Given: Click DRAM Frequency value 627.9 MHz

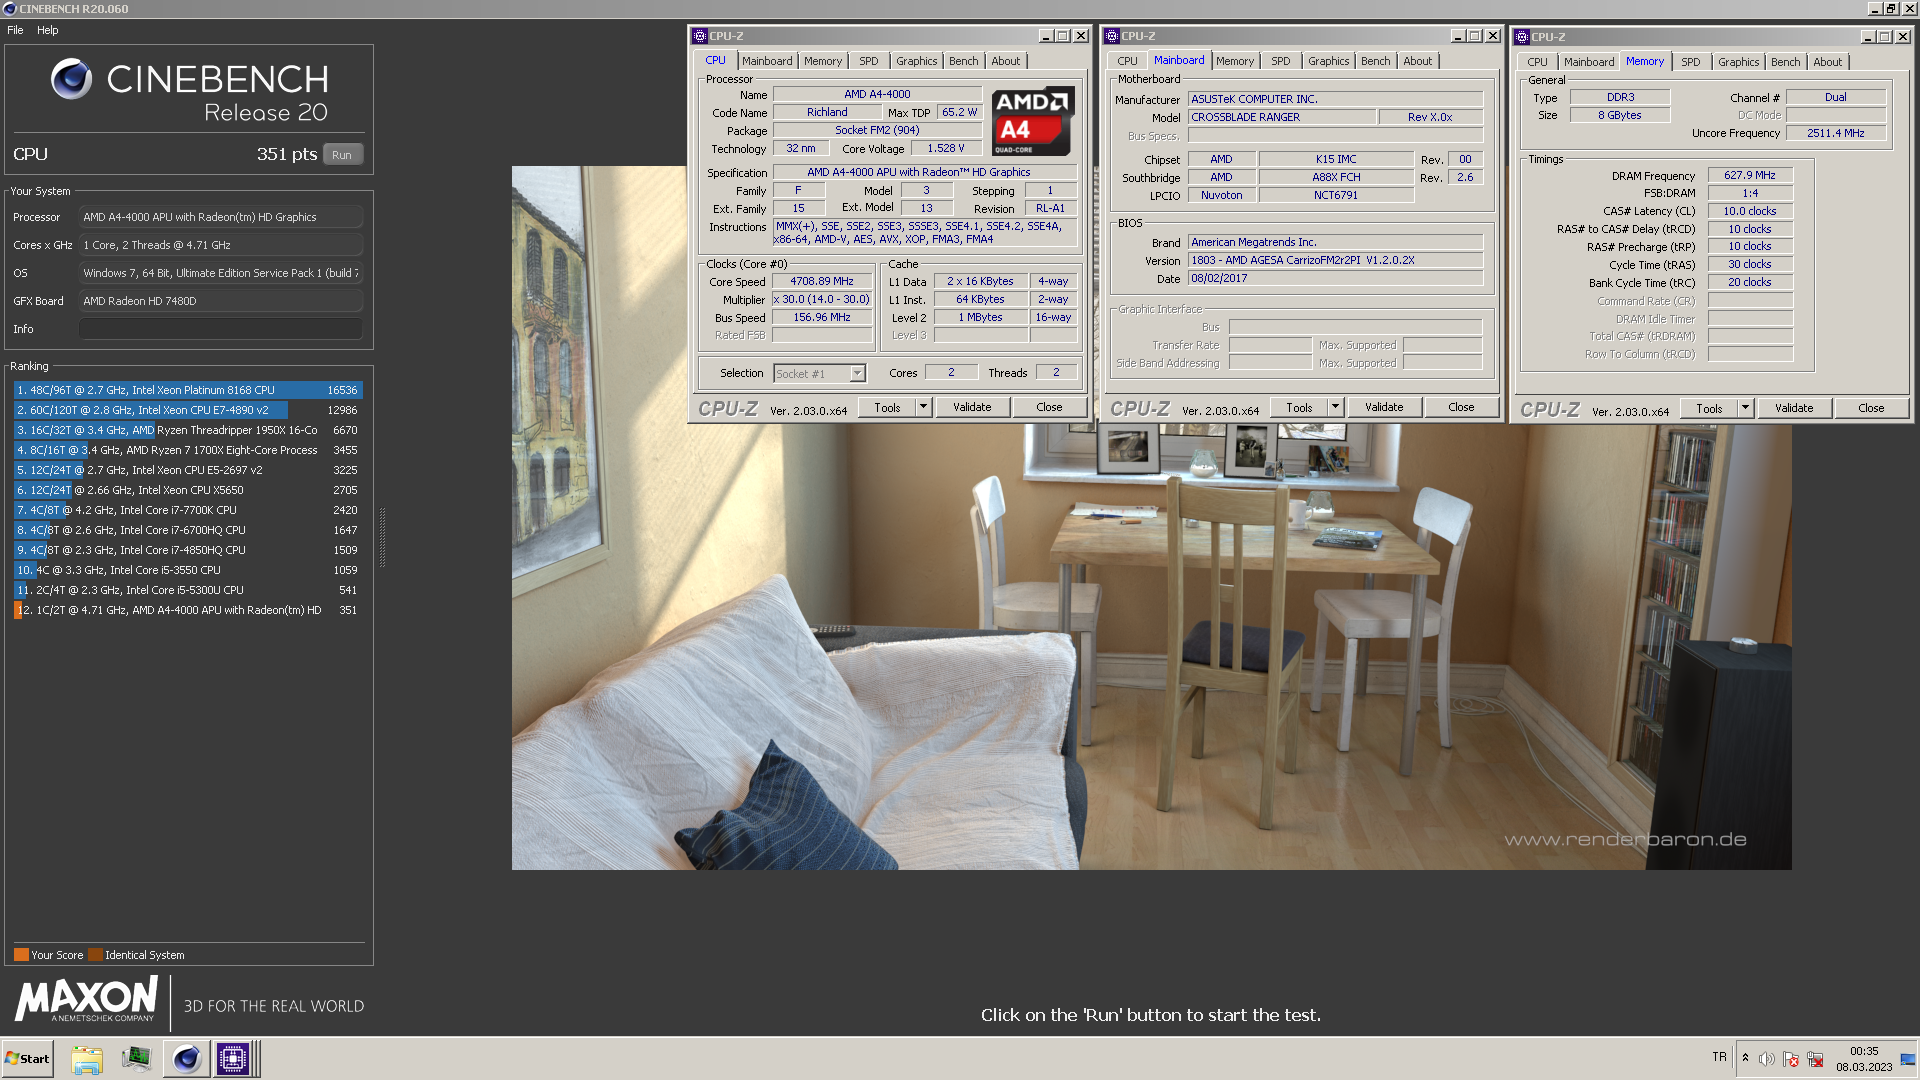Looking at the screenshot, I should point(1750,176).
